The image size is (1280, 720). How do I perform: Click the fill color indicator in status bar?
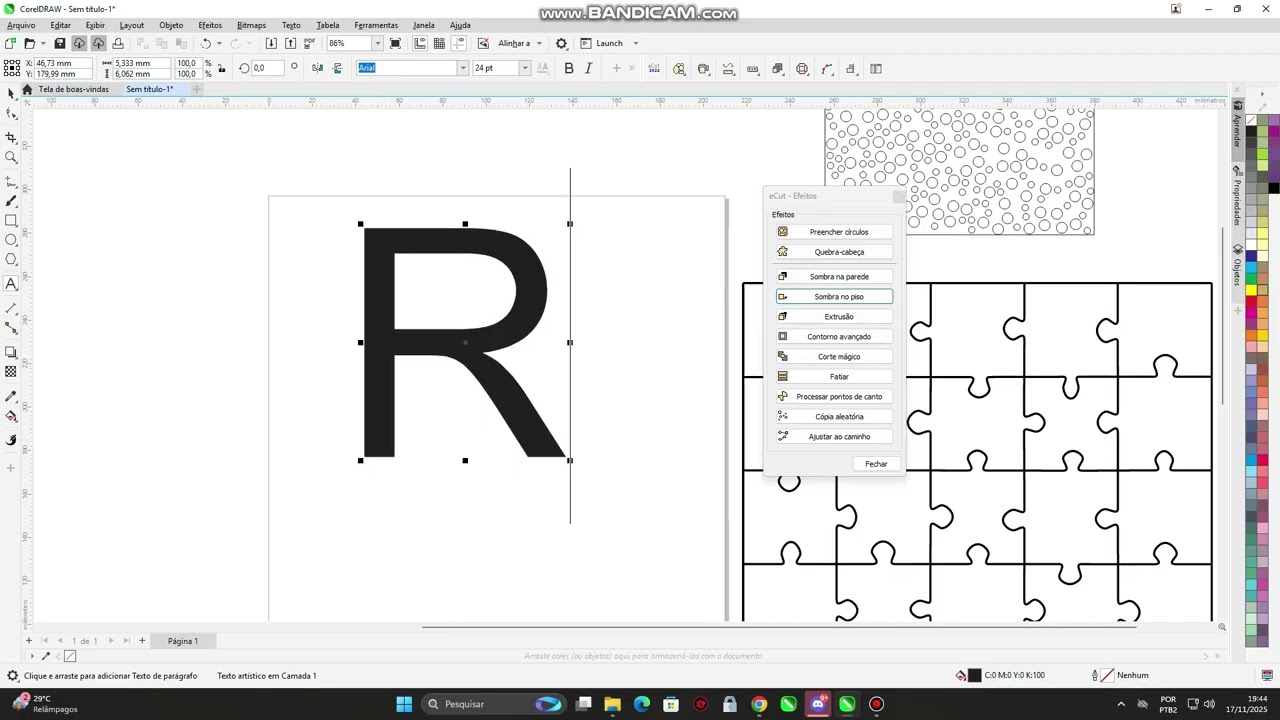tap(974, 675)
